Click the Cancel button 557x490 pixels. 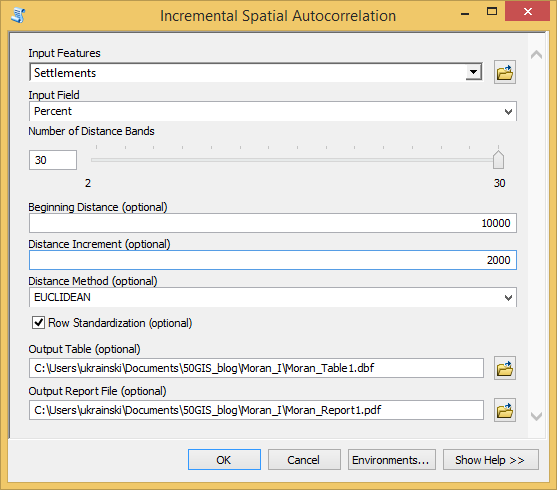coord(304,460)
